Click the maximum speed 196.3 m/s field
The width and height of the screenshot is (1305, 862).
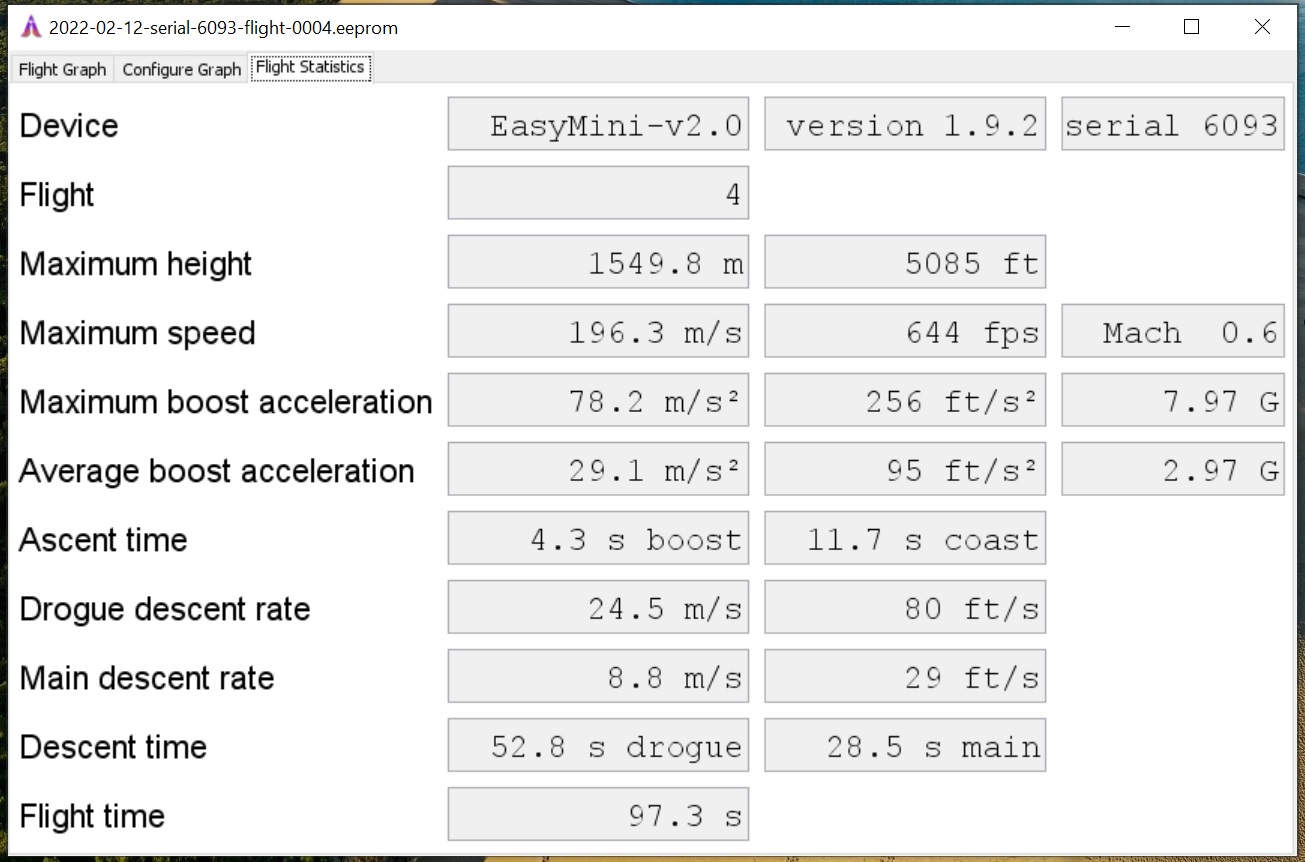(598, 332)
